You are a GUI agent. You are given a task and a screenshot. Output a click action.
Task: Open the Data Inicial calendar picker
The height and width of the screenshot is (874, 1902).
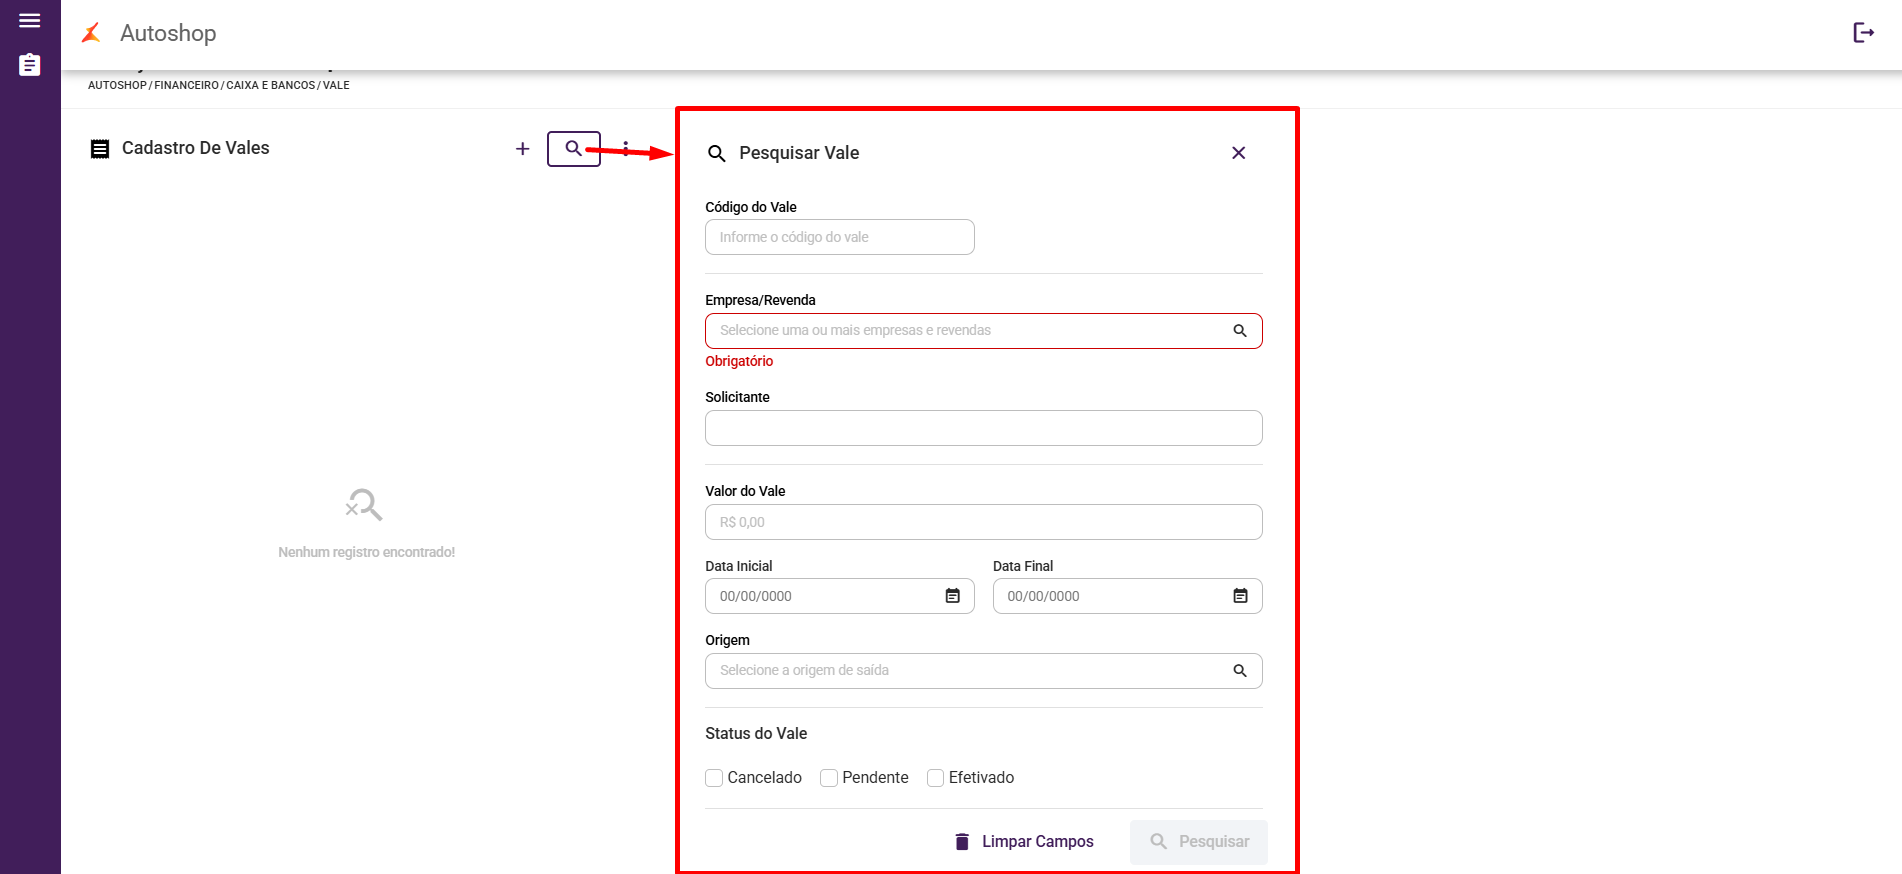tap(952, 596)
